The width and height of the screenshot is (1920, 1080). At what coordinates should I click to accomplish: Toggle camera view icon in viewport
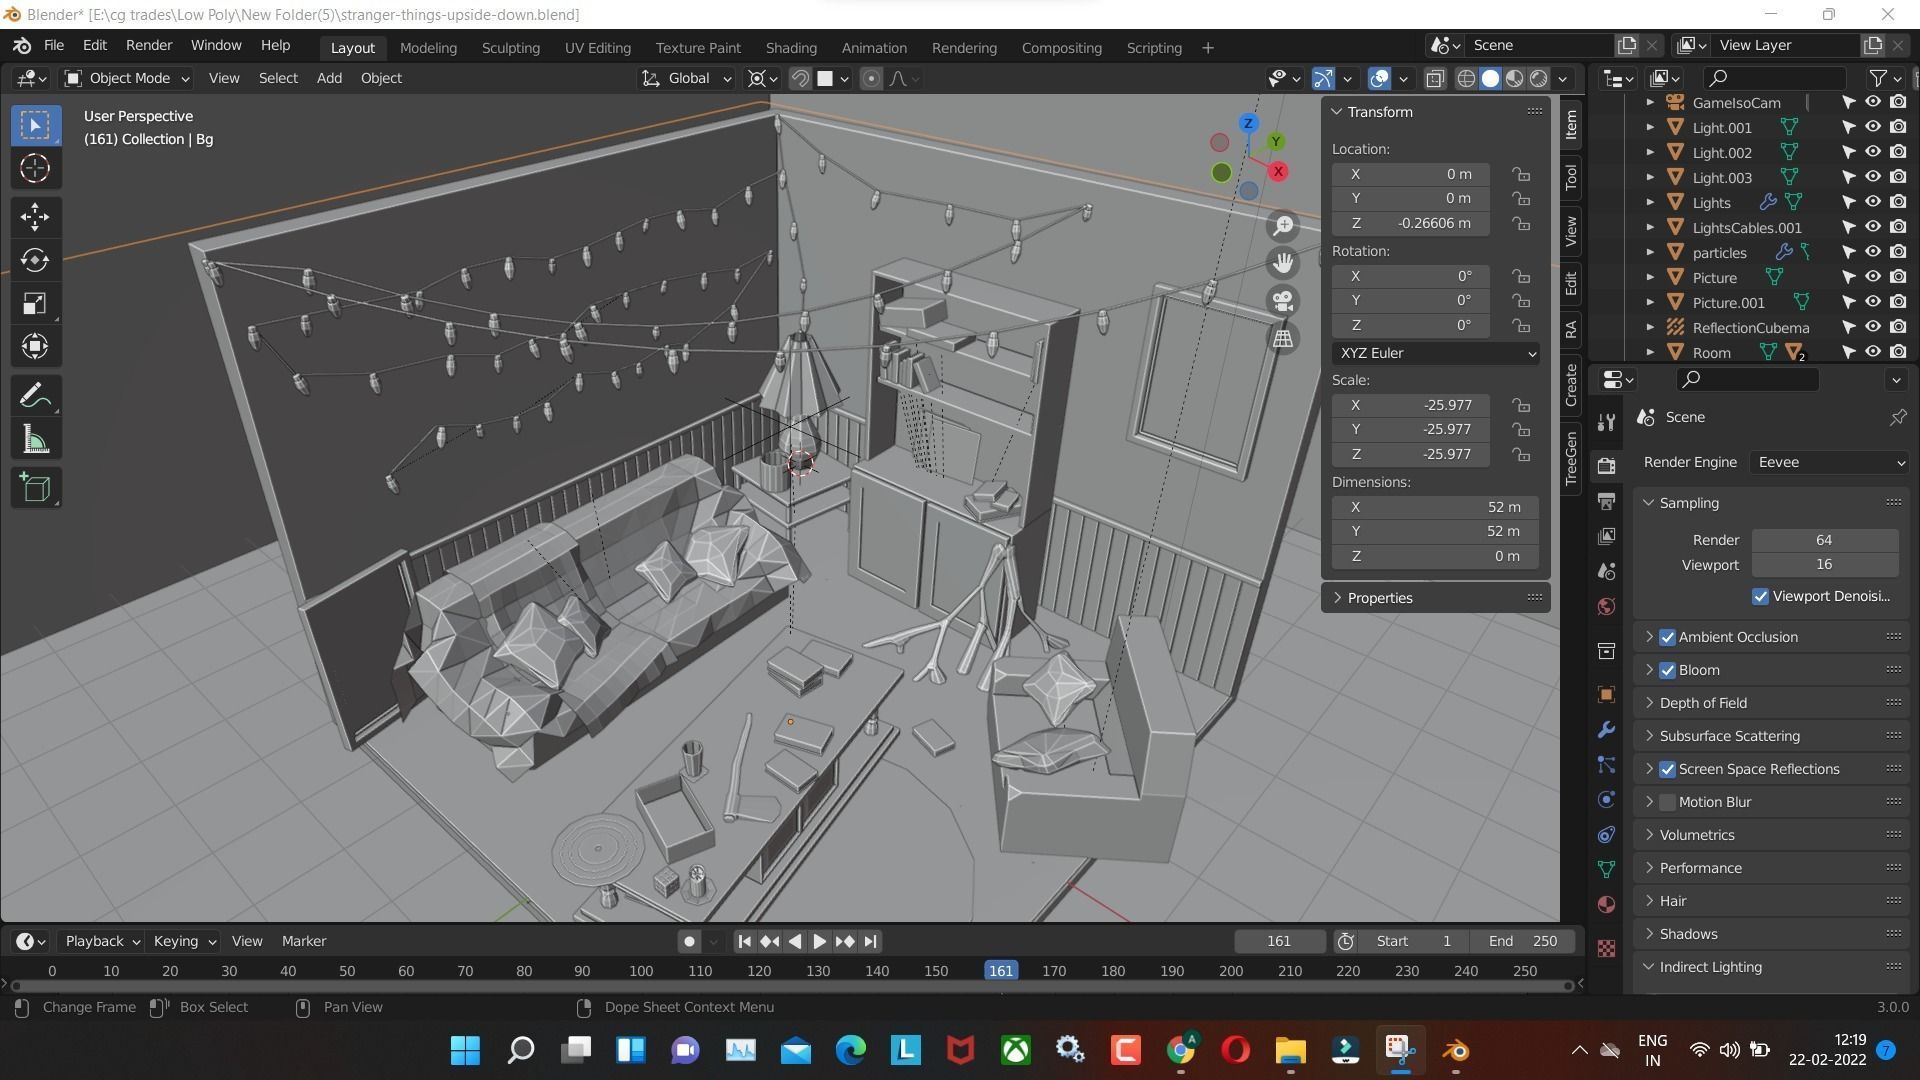point(1283,301)
